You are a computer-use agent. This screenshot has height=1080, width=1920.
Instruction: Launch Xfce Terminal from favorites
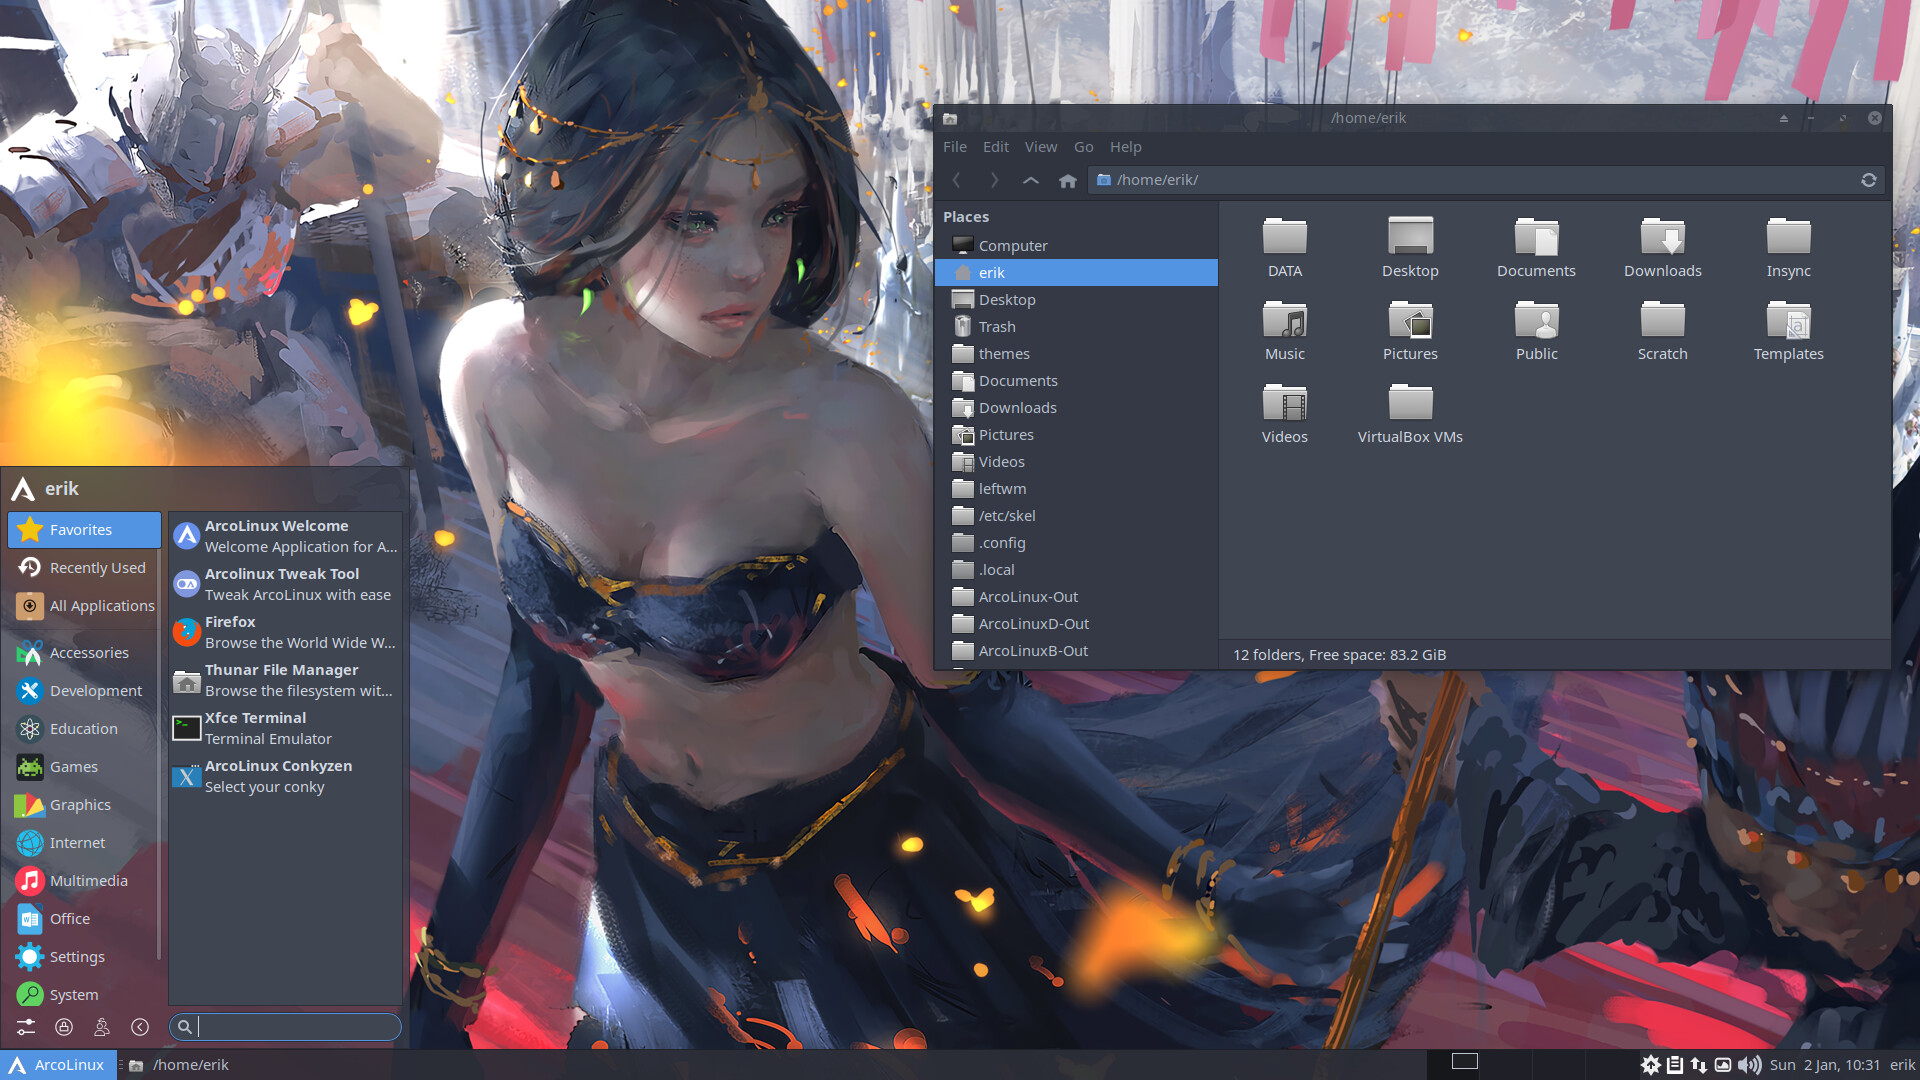(x=285, y=728)
